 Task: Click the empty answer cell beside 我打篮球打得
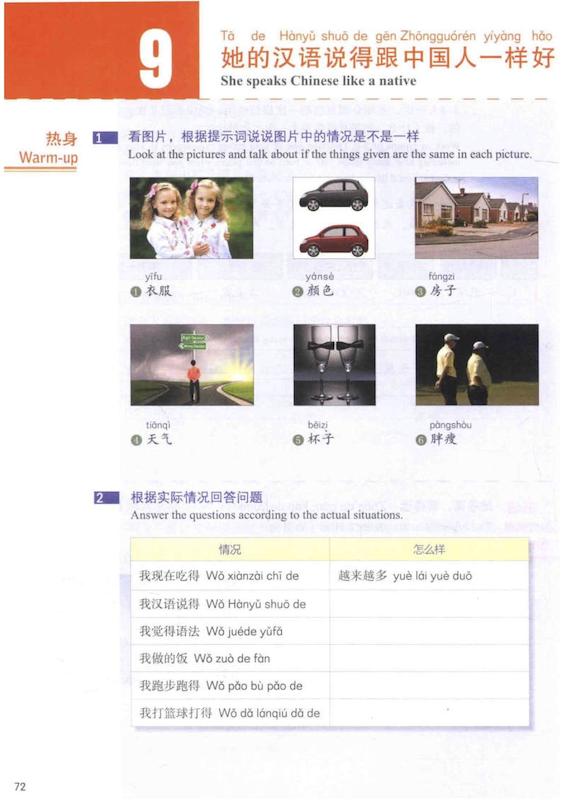point(429,713)
